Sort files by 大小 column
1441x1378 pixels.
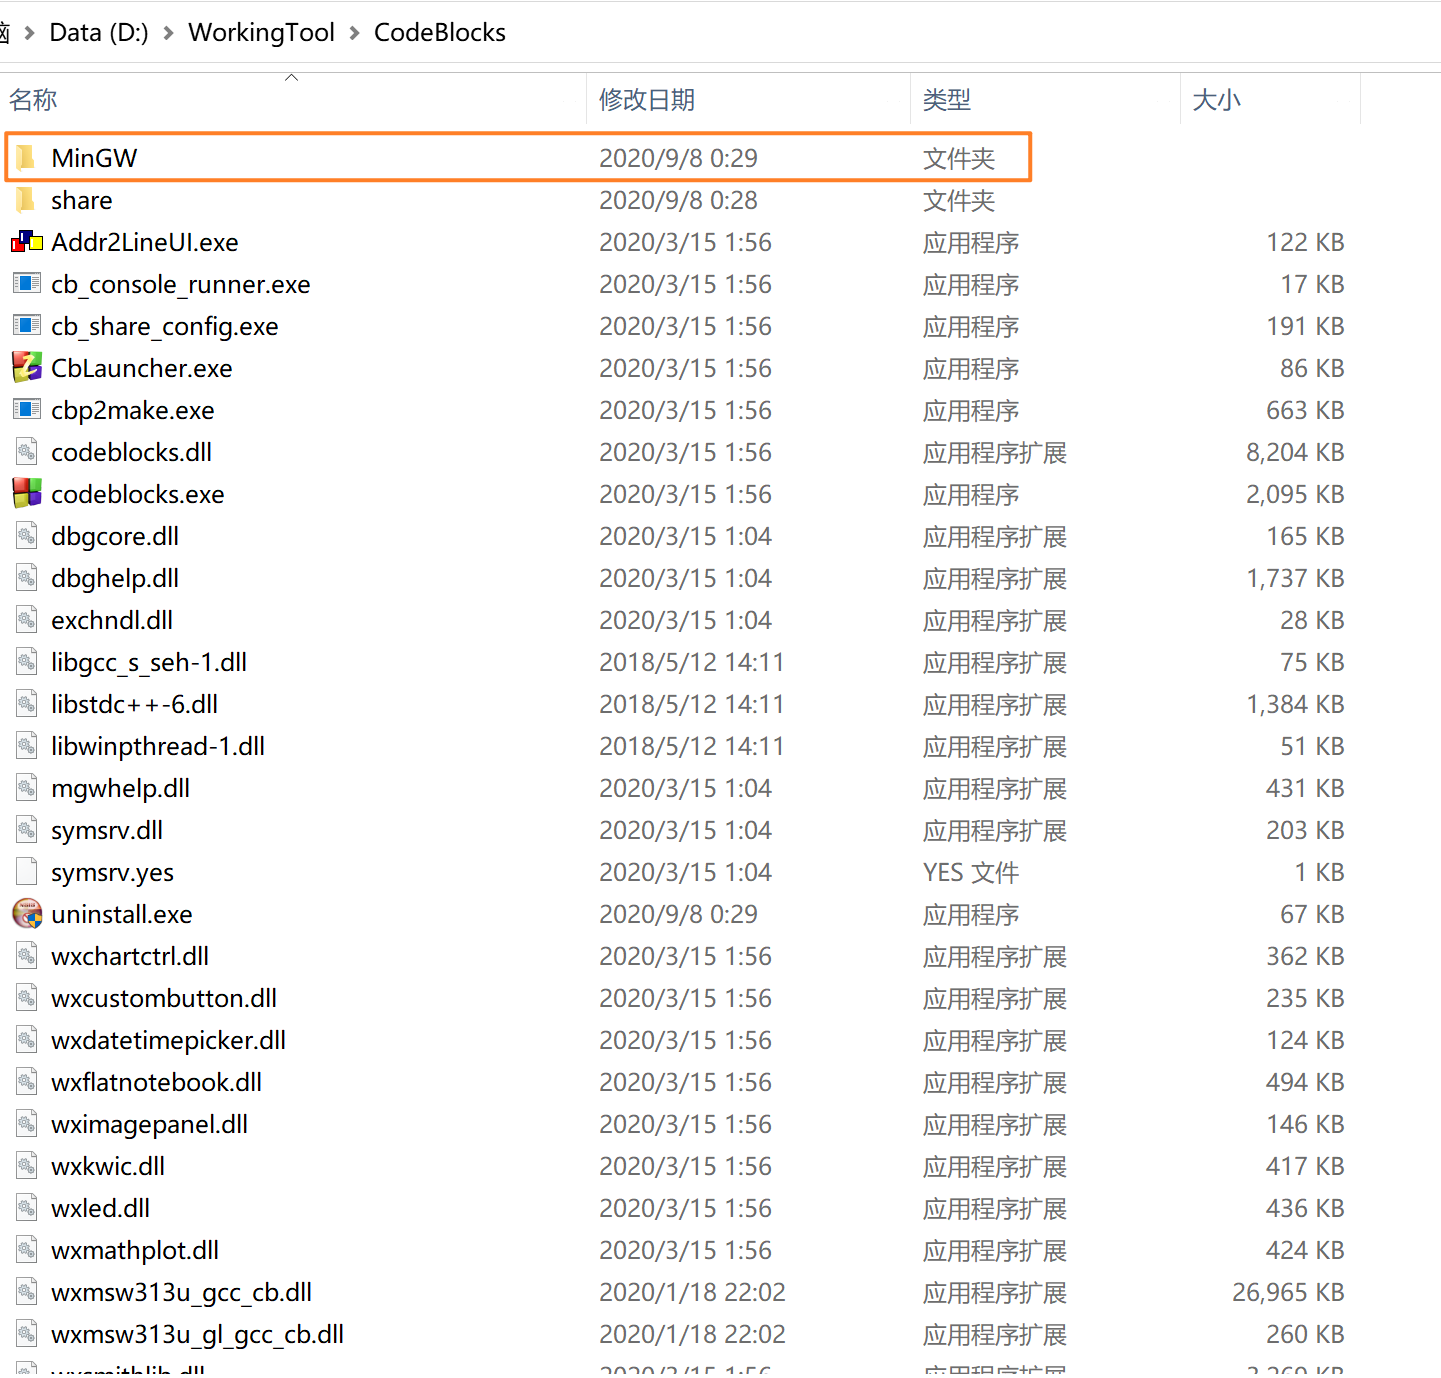click(1216, 99)
